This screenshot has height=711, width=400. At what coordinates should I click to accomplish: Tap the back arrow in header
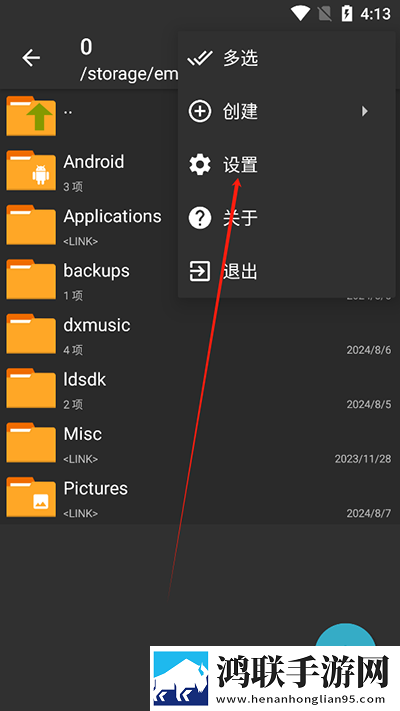31,58
